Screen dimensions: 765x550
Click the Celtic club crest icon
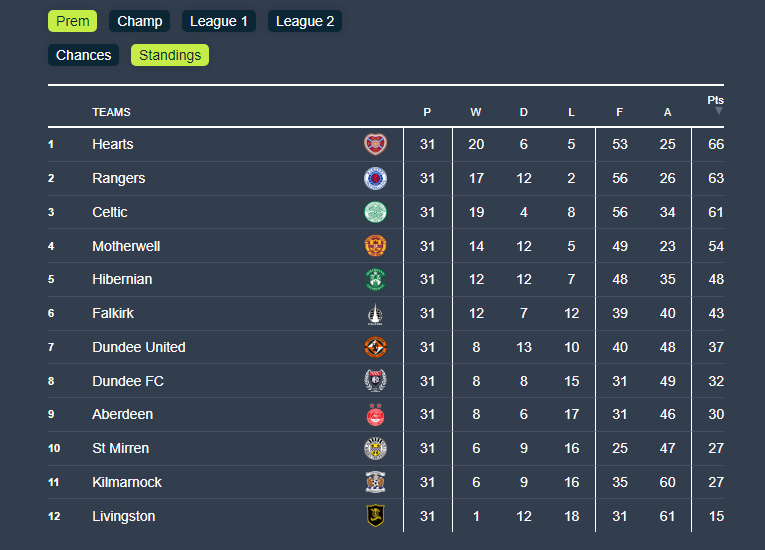click(x=375, y=212)
